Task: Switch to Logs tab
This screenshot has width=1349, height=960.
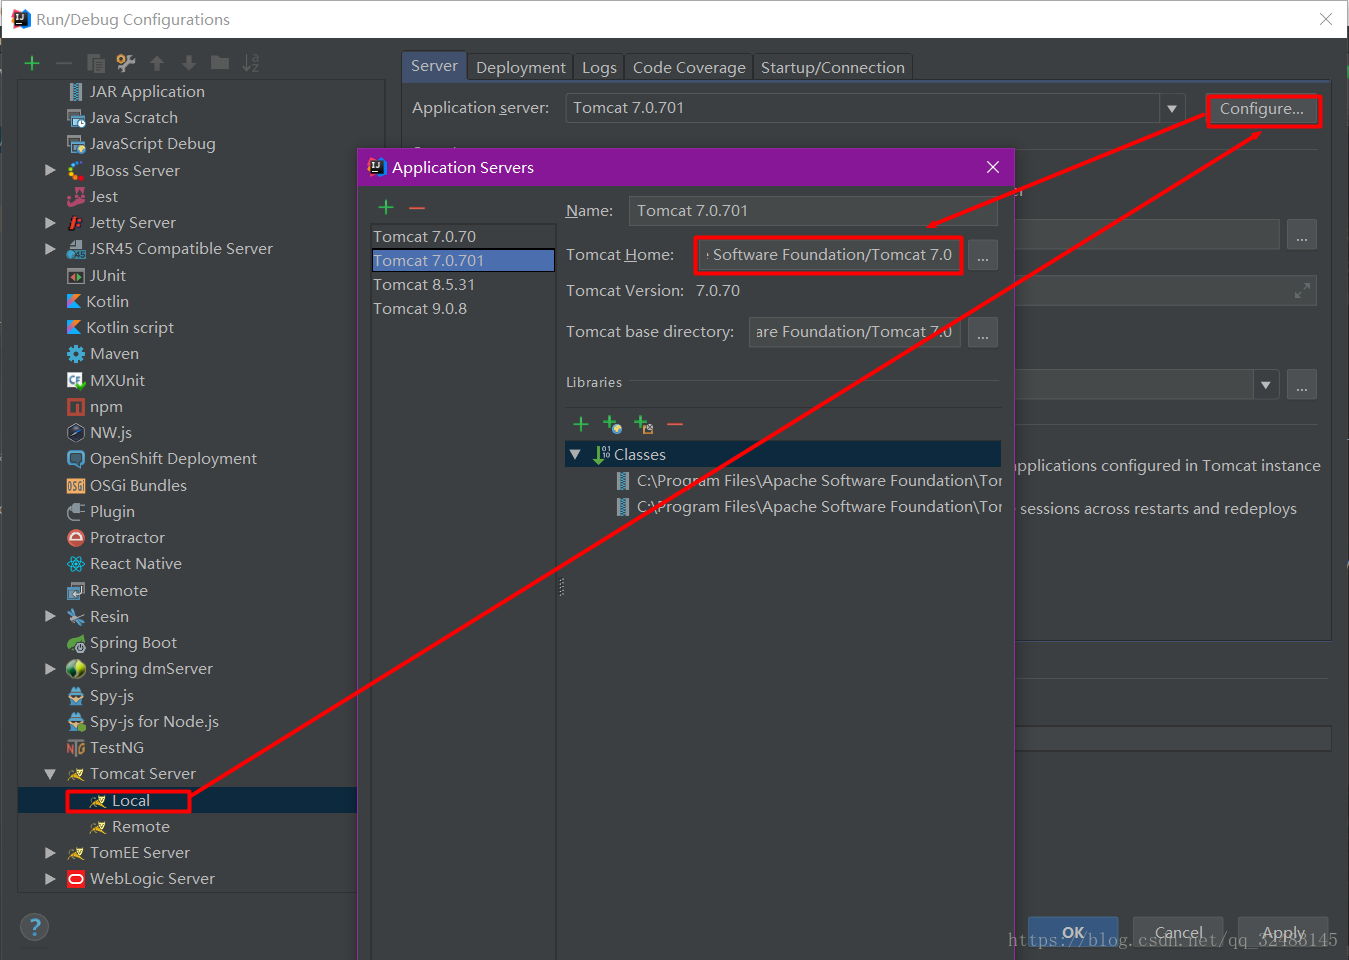Action: pyautogui.click(x=599, y=67)
